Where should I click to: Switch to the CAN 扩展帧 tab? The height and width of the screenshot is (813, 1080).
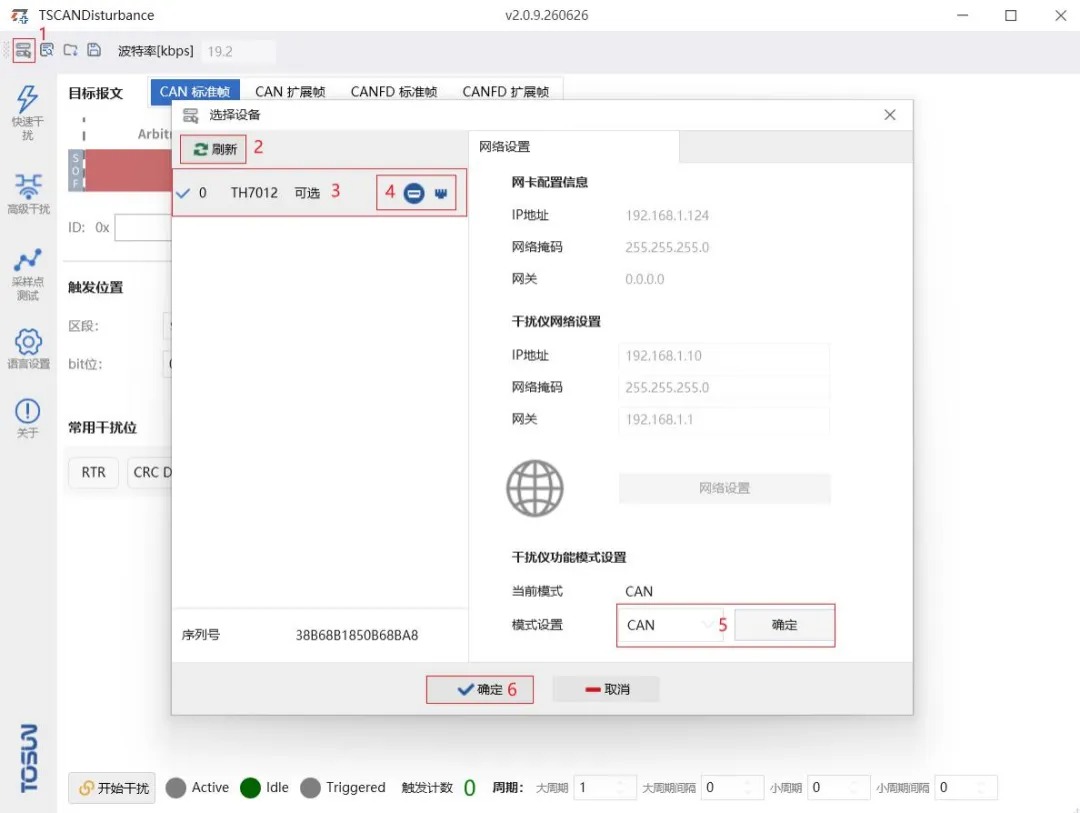(x=290, y=92)
